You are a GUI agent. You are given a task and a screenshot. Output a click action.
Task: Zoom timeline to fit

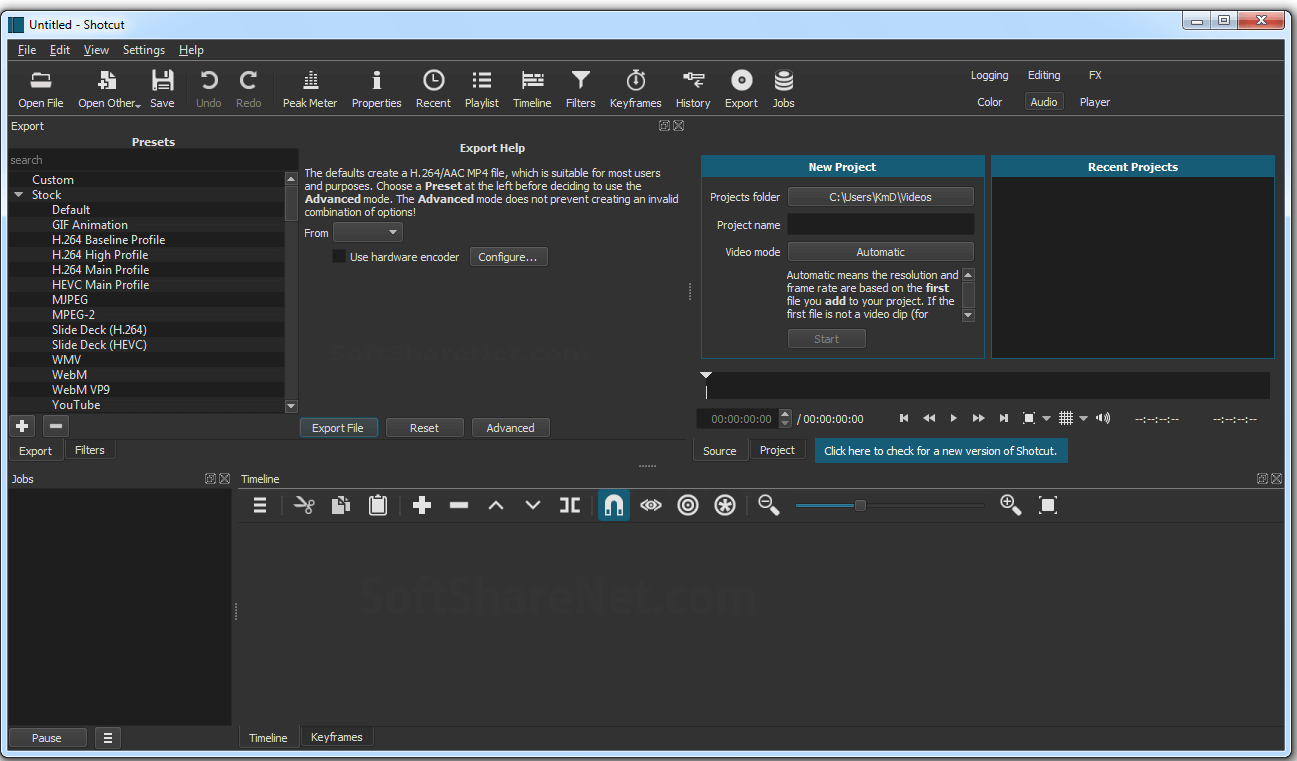tap(1048, 506)
